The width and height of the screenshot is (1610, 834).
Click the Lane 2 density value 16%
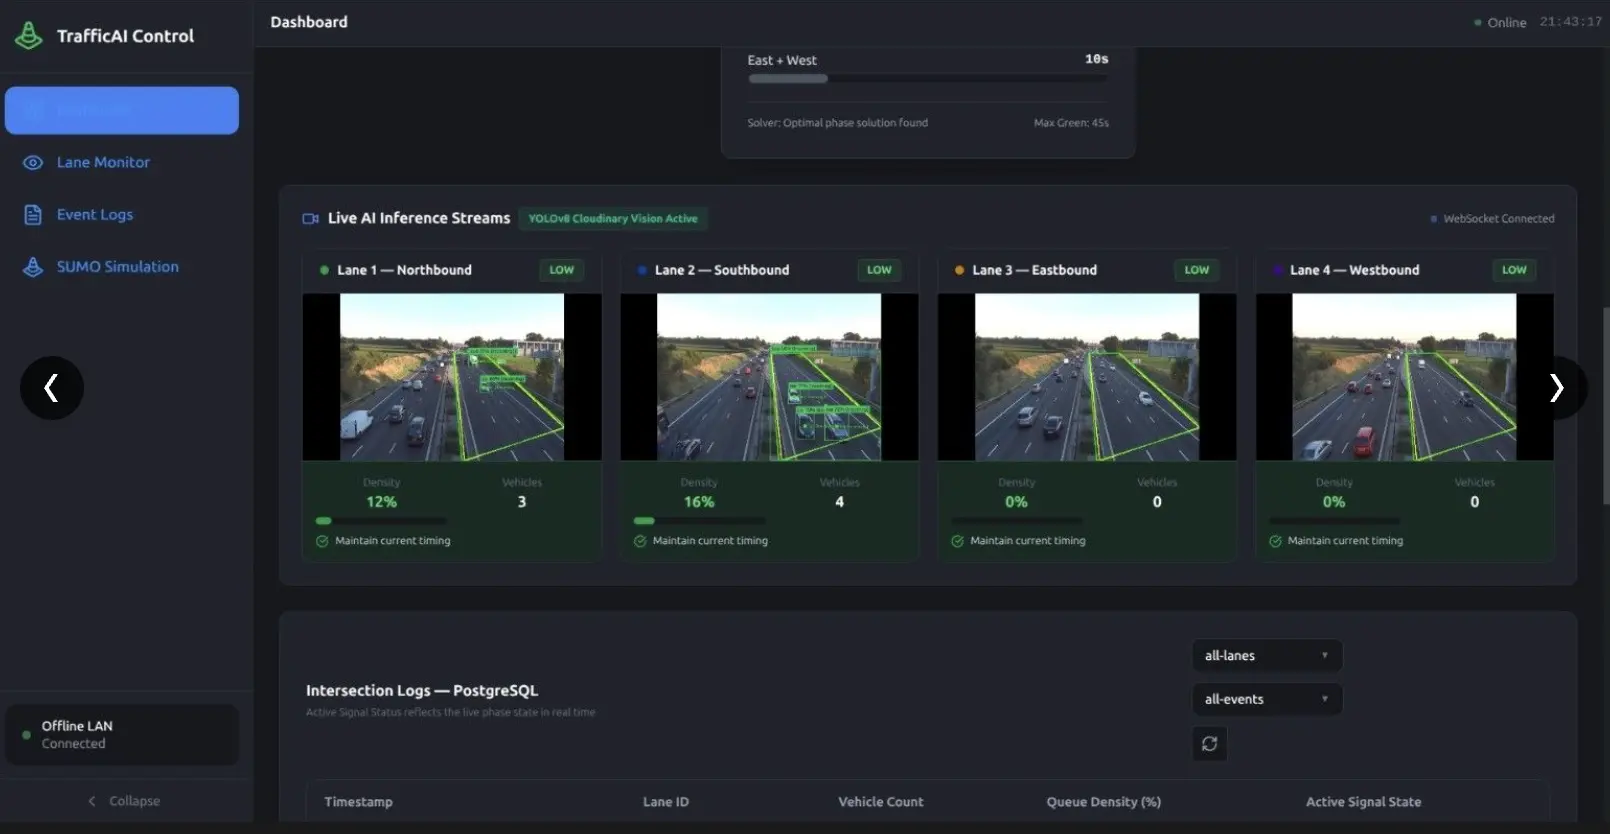(699, 502)
